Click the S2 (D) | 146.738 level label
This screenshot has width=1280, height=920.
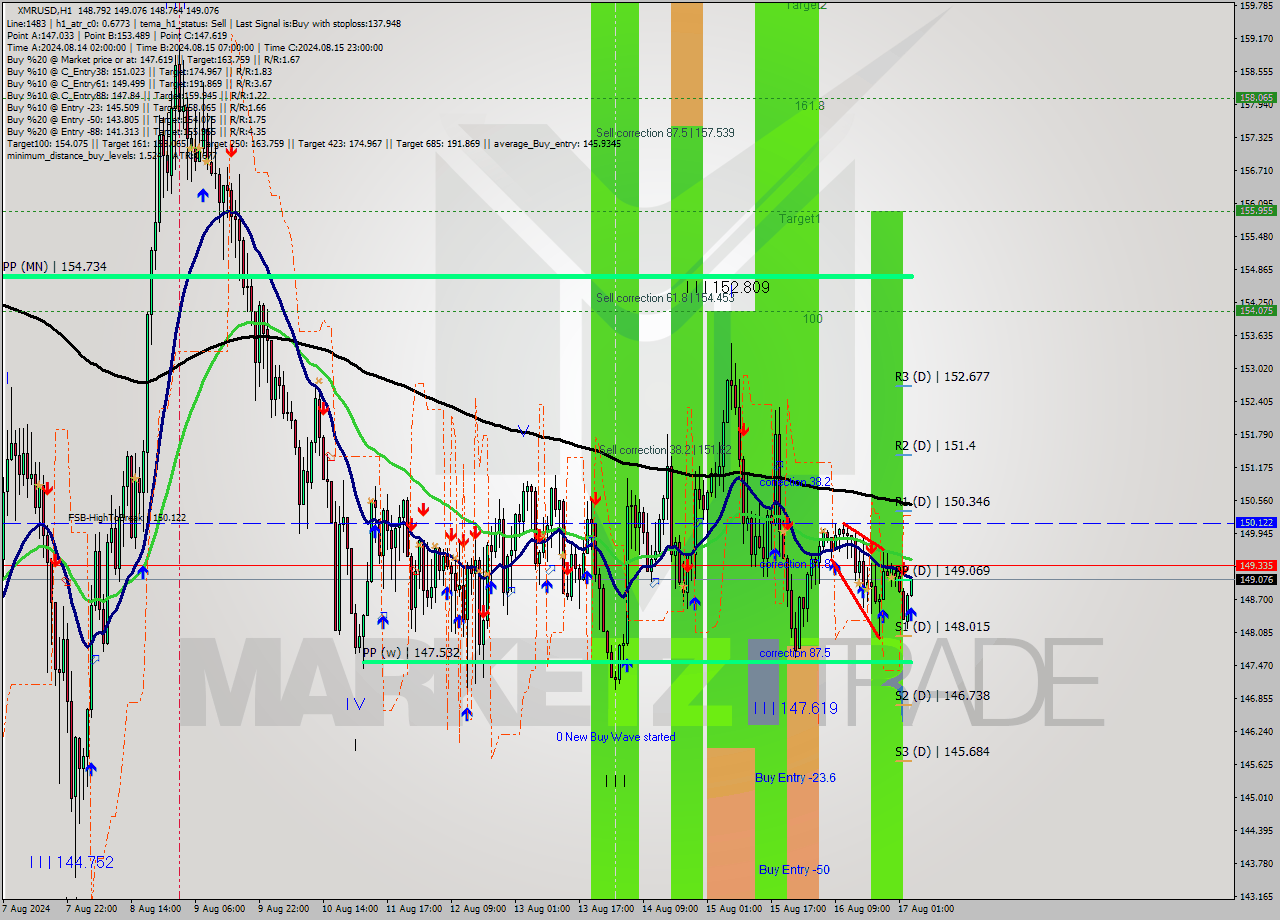[x=942, y=695]
